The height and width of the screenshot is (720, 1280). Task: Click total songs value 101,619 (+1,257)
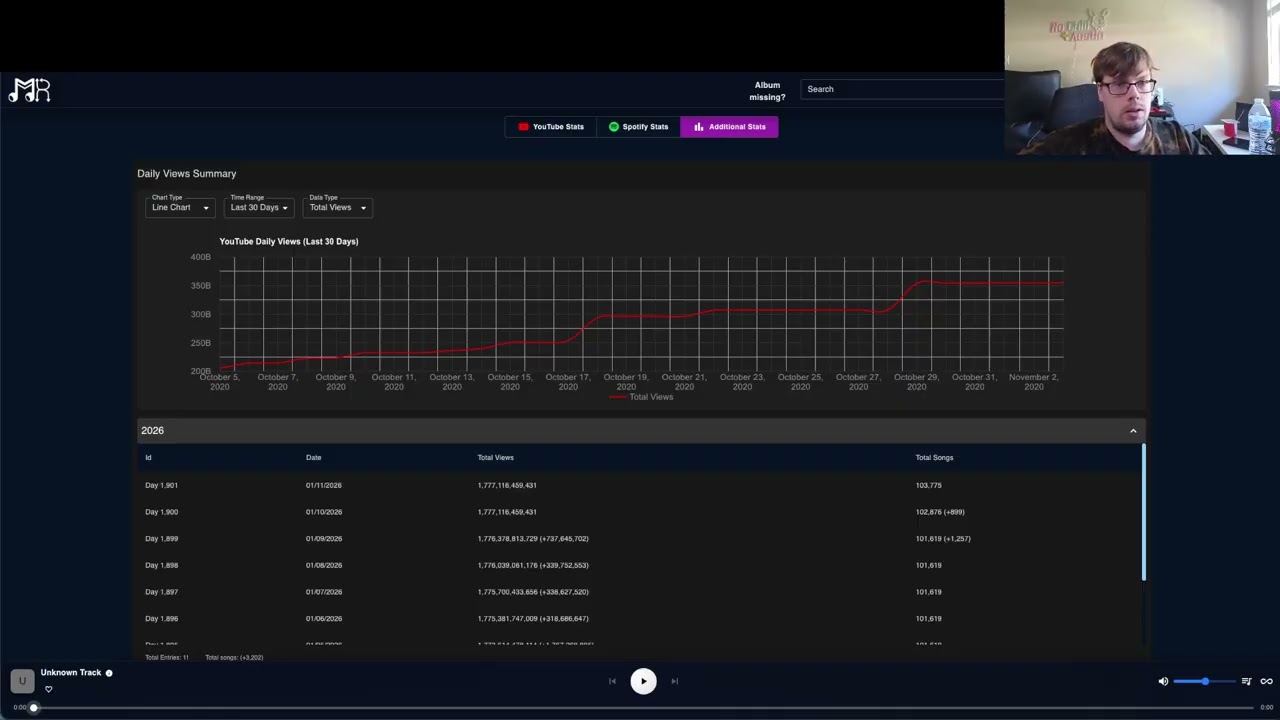coord(943,539)
